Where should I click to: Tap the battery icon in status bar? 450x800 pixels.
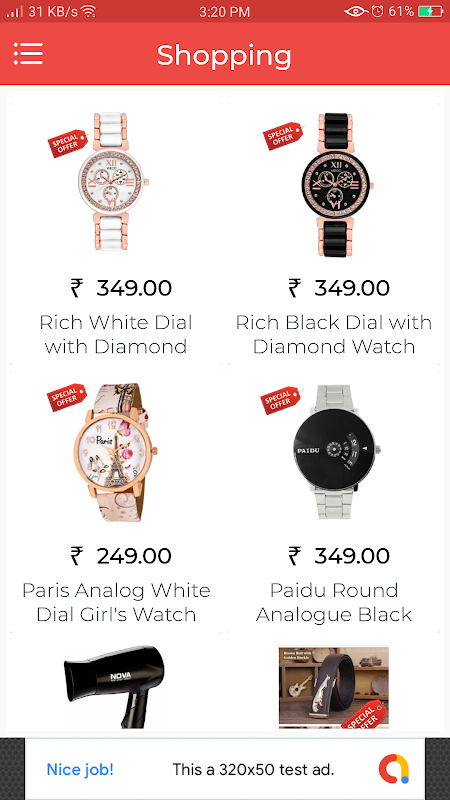(430, 11)
